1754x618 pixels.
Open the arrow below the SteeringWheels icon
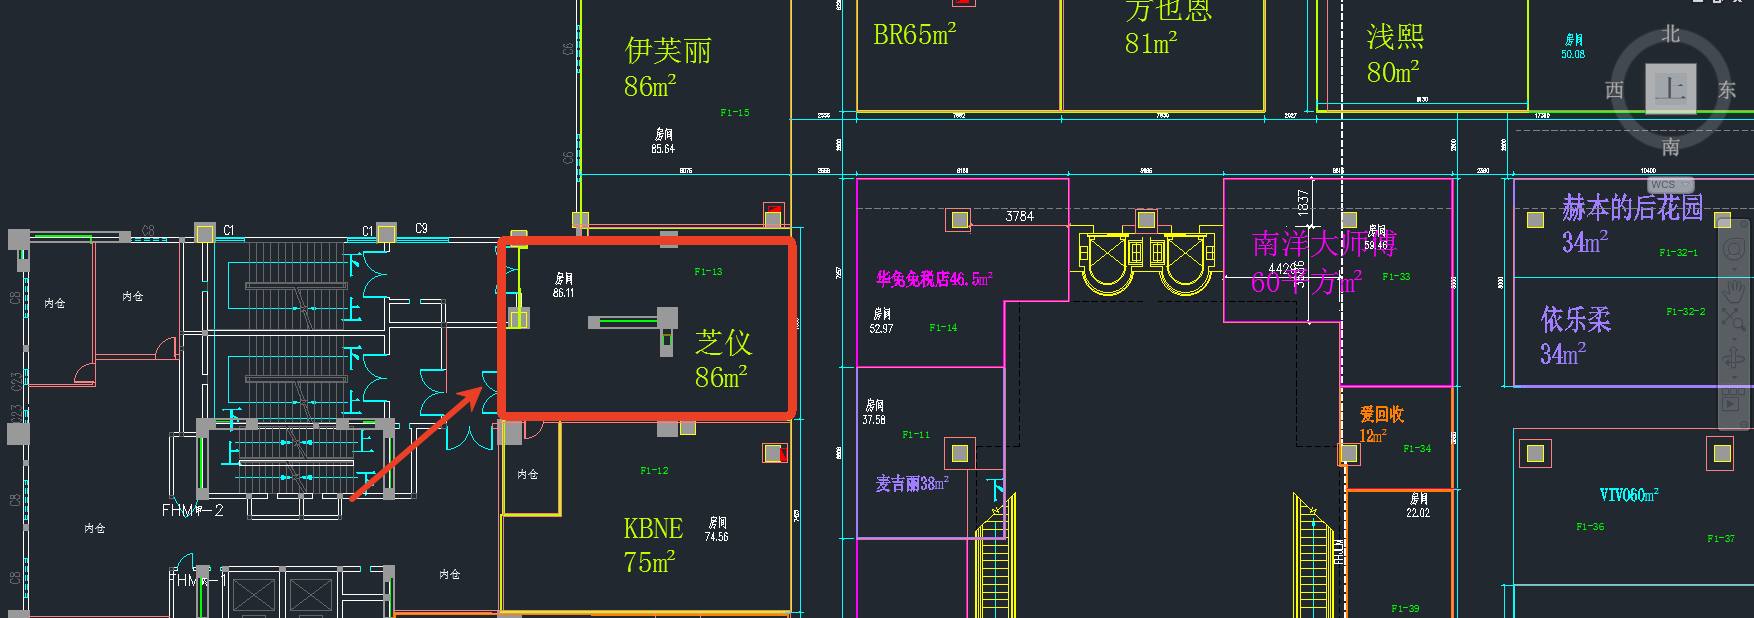point(1735,268)
